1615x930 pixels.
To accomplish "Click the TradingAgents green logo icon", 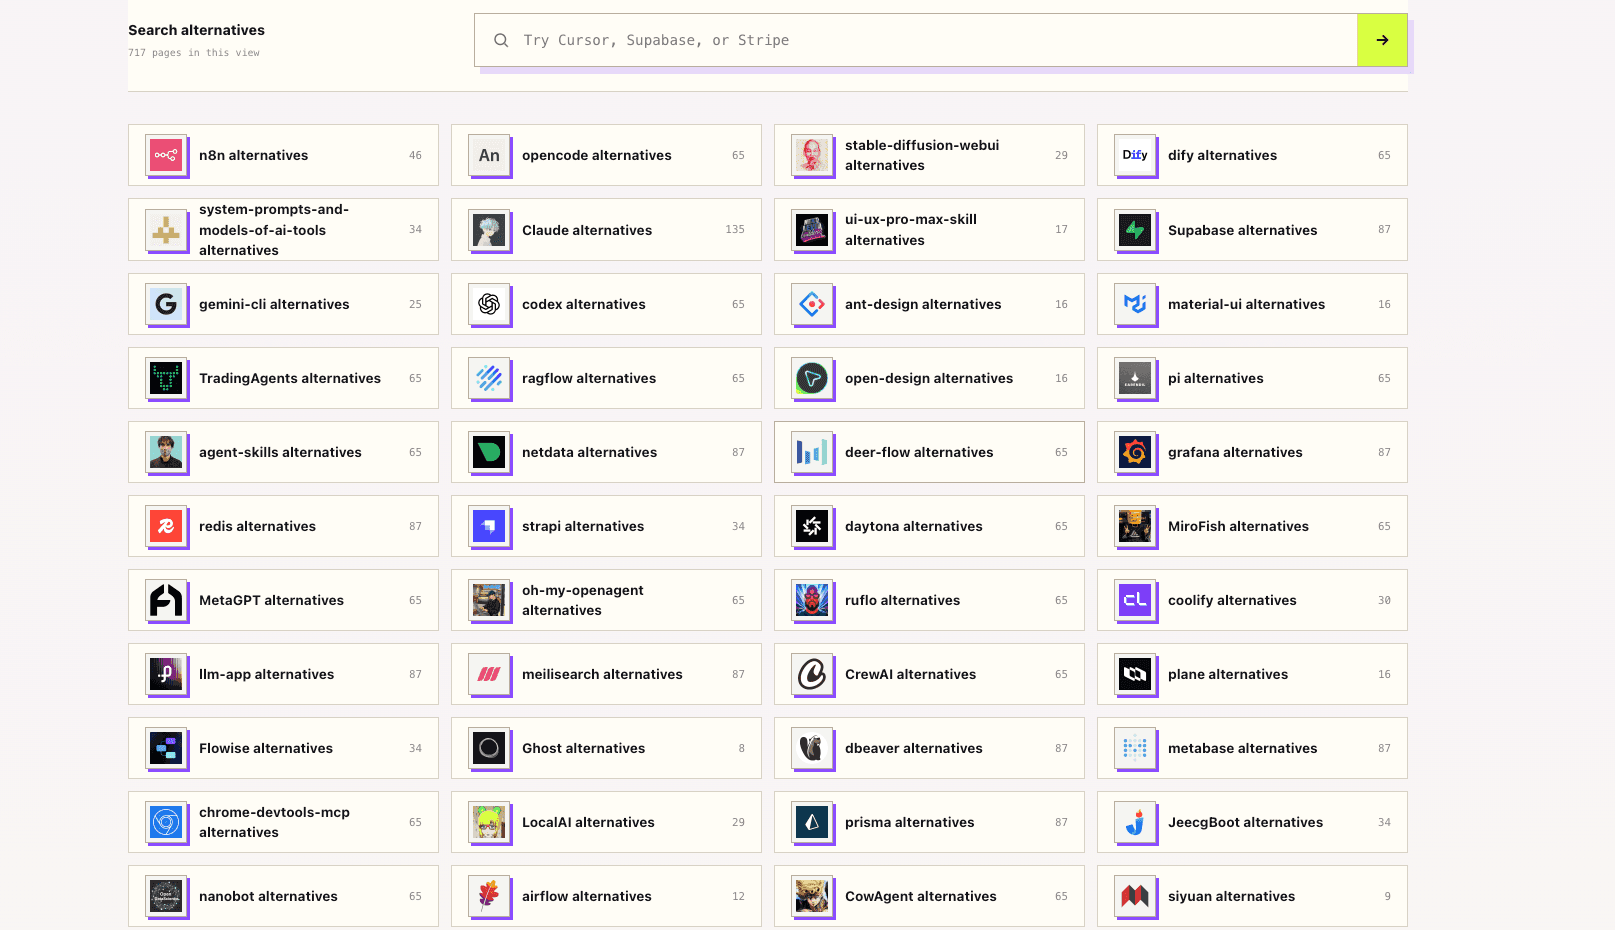I will click(166, 378).
